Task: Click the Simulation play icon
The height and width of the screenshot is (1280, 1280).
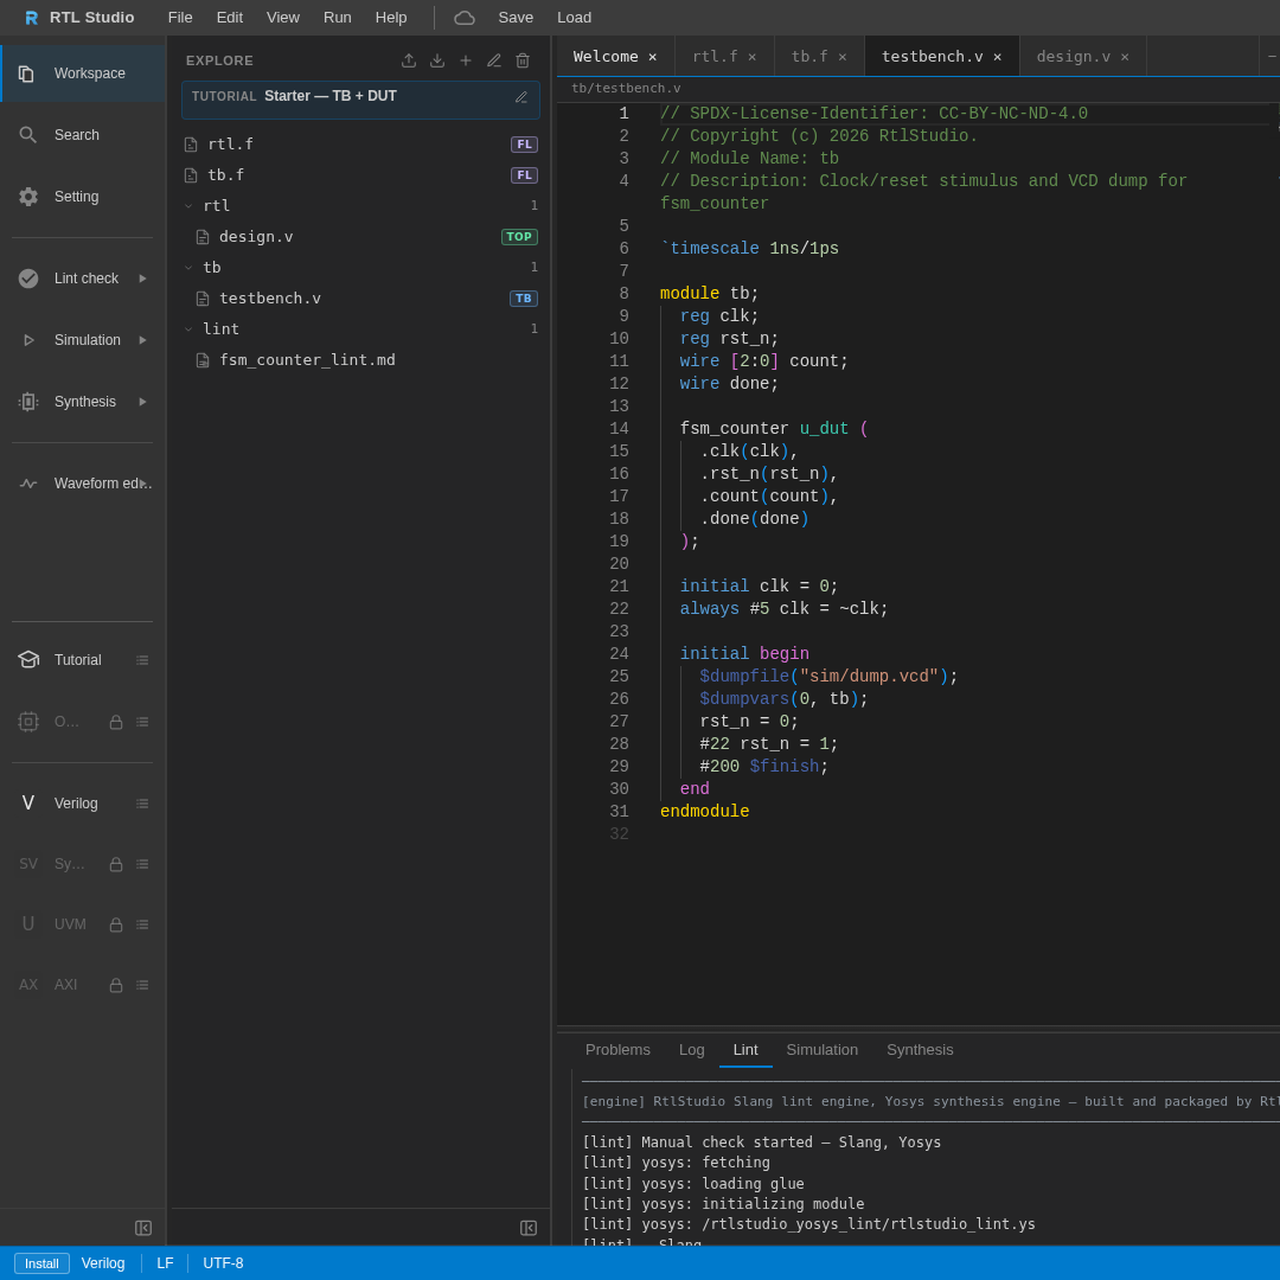Action: [x=28, y=340]
